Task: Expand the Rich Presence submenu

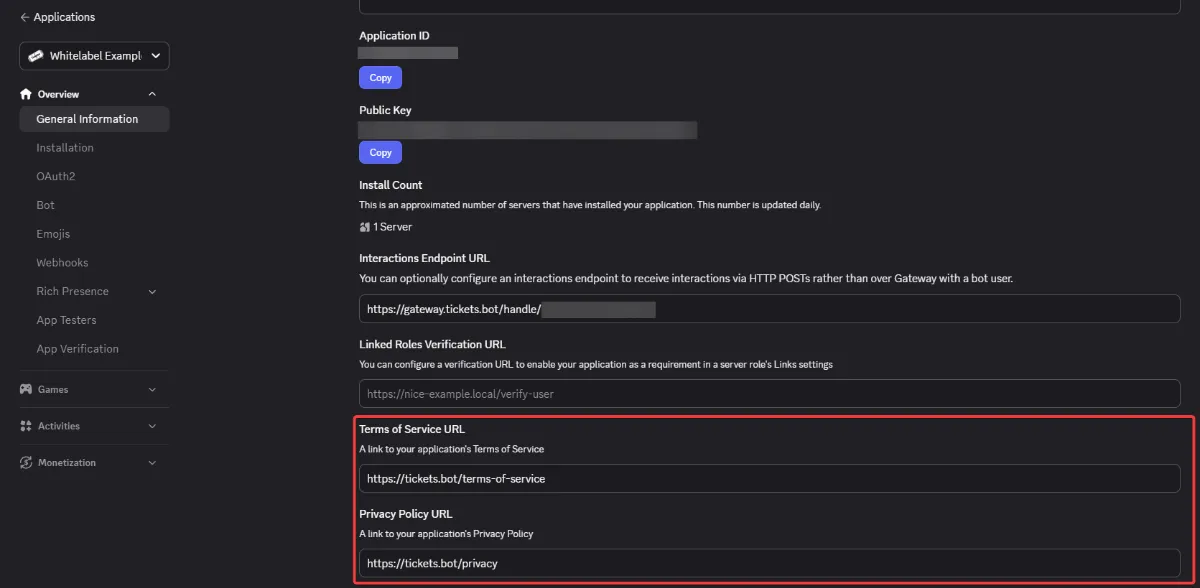Action: [x=152, y=292]
